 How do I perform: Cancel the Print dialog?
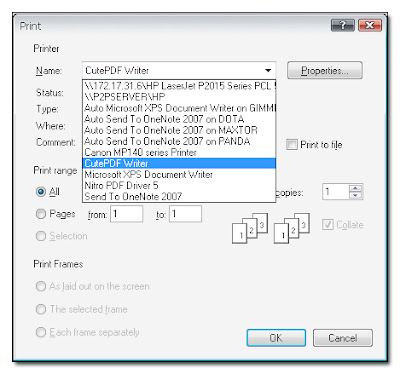pyautogui.click(x=343, y=338)
